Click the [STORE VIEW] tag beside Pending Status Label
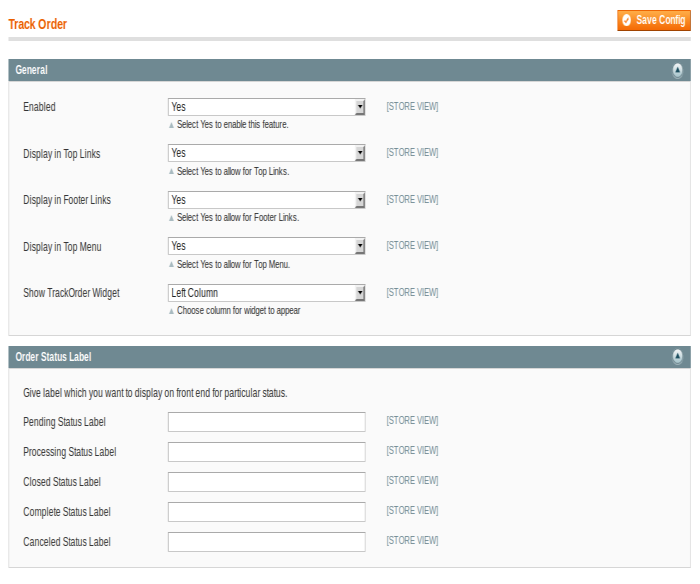The width and height of the screenshot is (700, 584). point(412,421)
